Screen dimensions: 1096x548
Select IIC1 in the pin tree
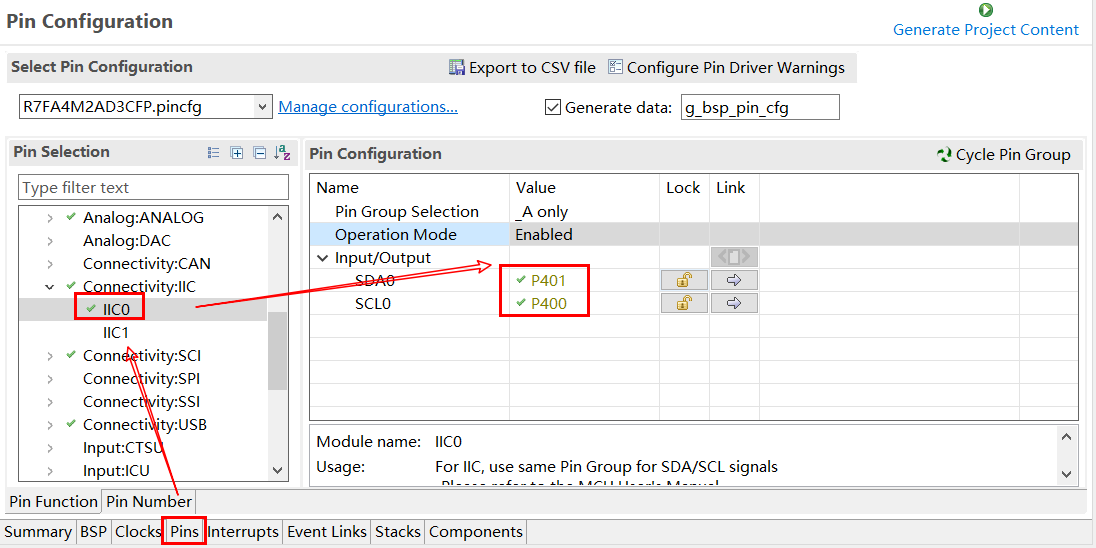tap(115, 333)
